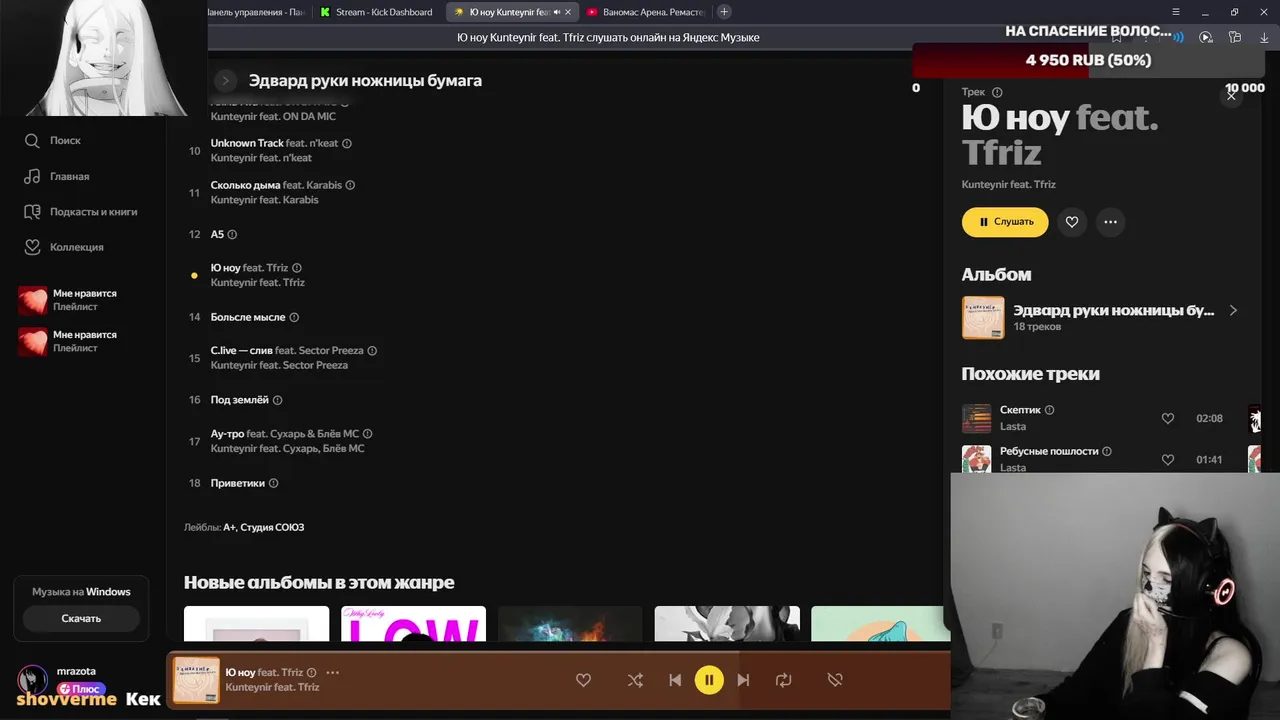Play track Приветики
Screen dimensions: 1280x720
[x=238, y=483]
